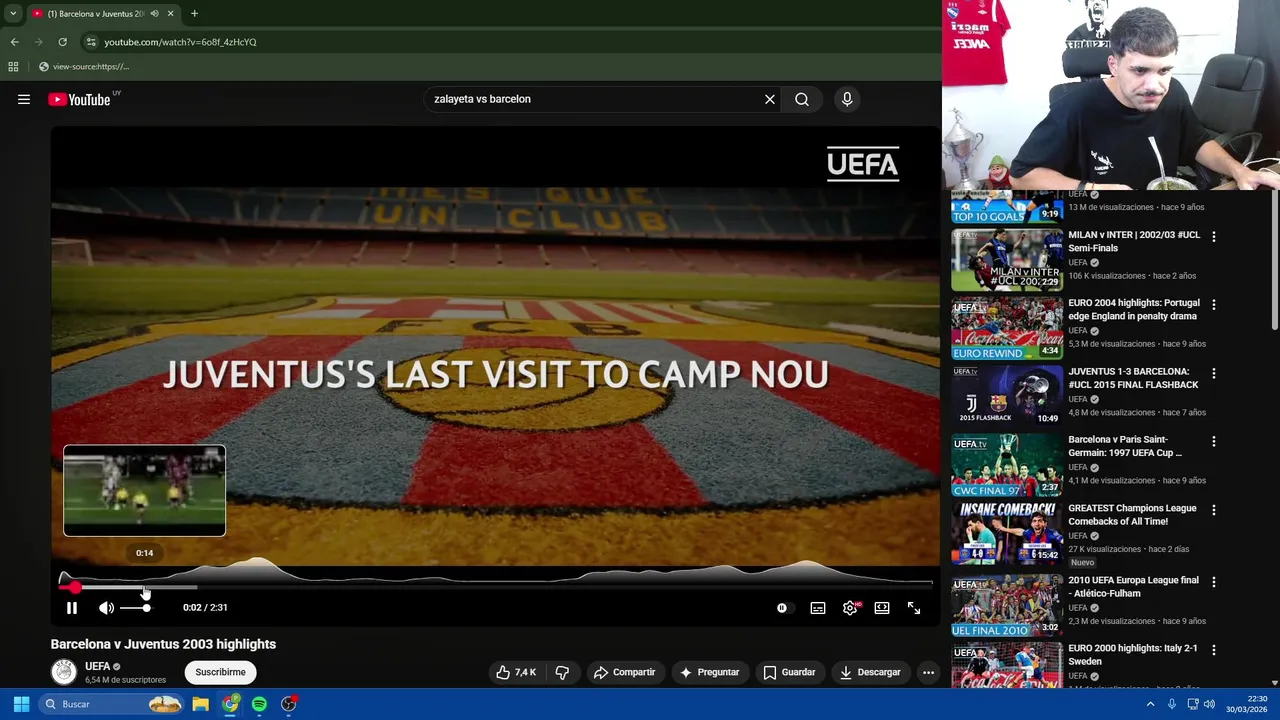Open the player settings gear
Image resolution: width=1280 pixels, height=720 pixels.
click(x=850, y=608)
